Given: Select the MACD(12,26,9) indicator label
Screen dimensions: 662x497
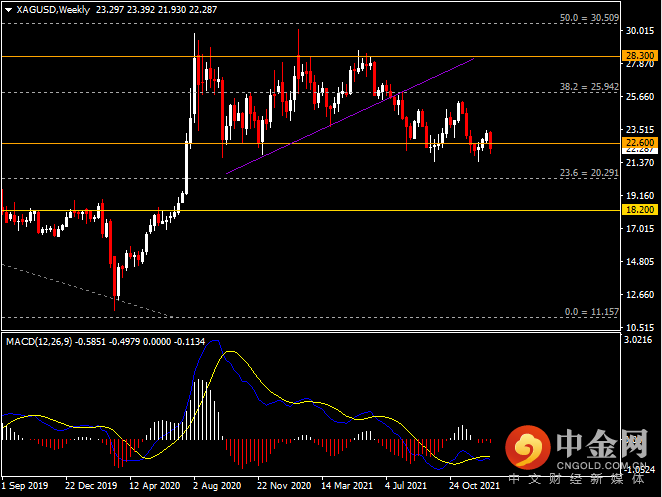Looking at the screenshot, I should [39, 341].
